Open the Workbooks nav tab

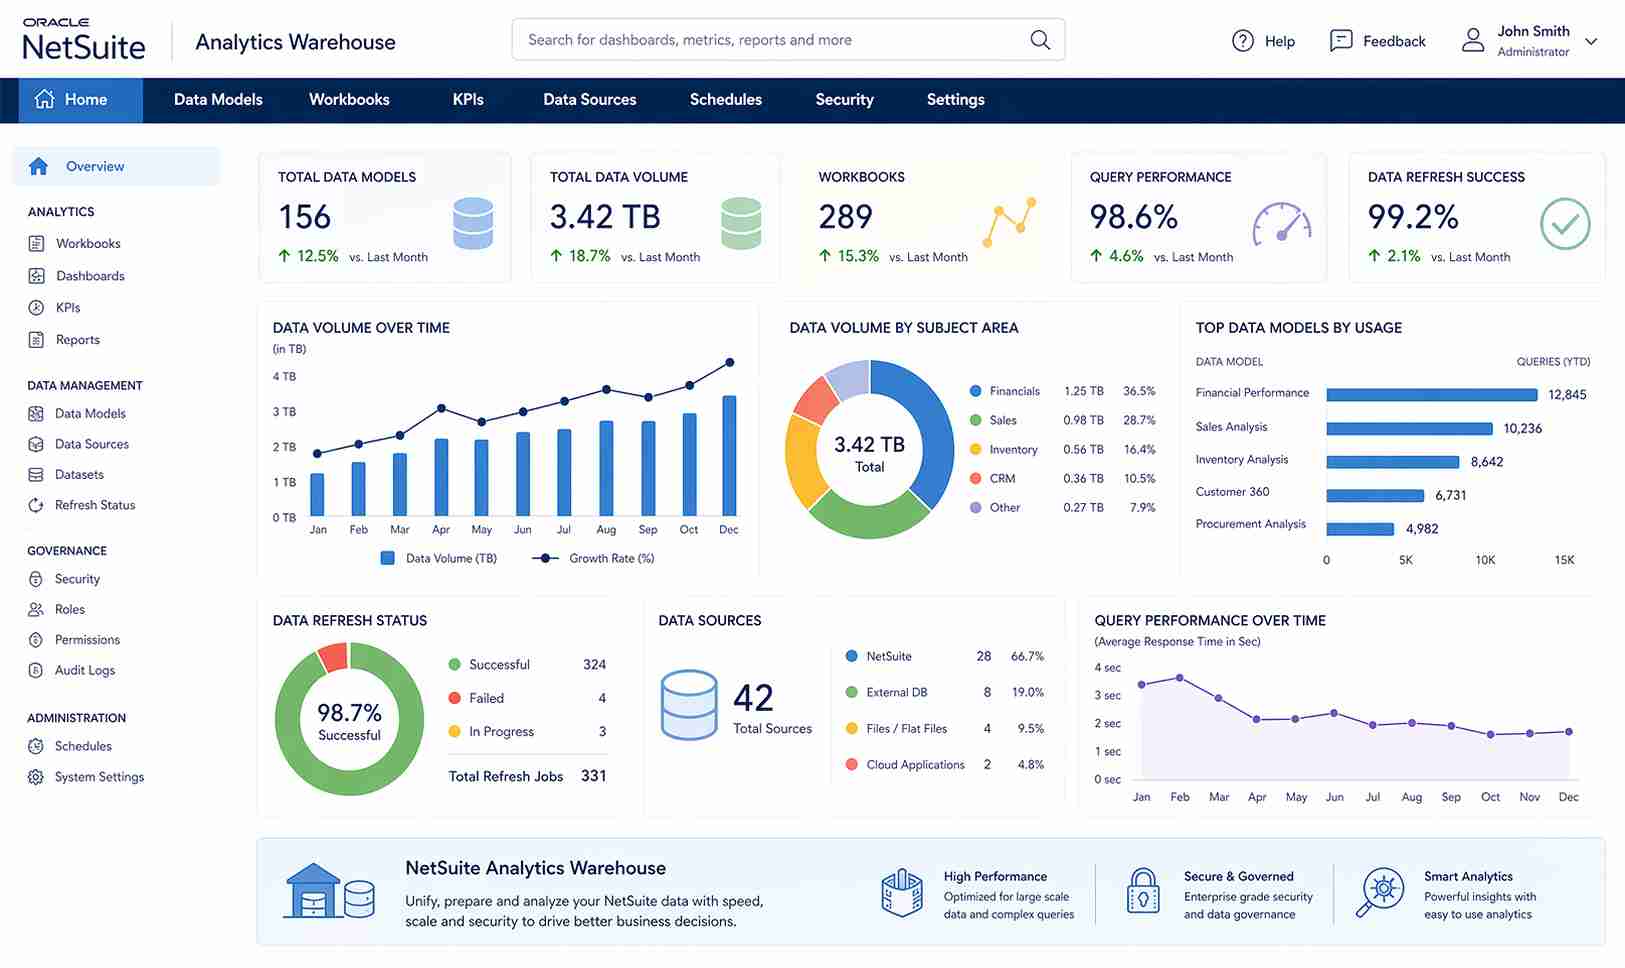(x=349, y=100)
